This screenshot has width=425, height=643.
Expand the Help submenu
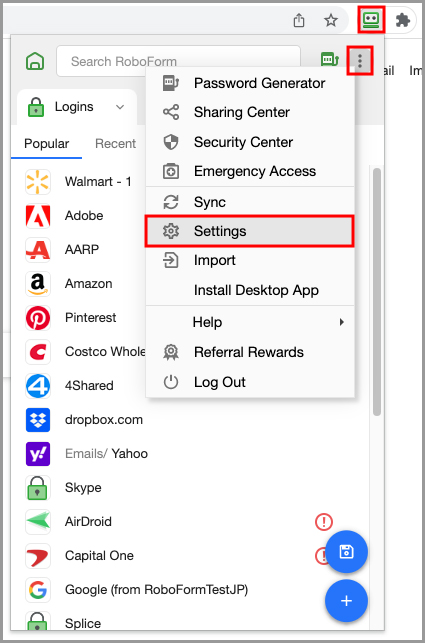[x=250, y=322]
